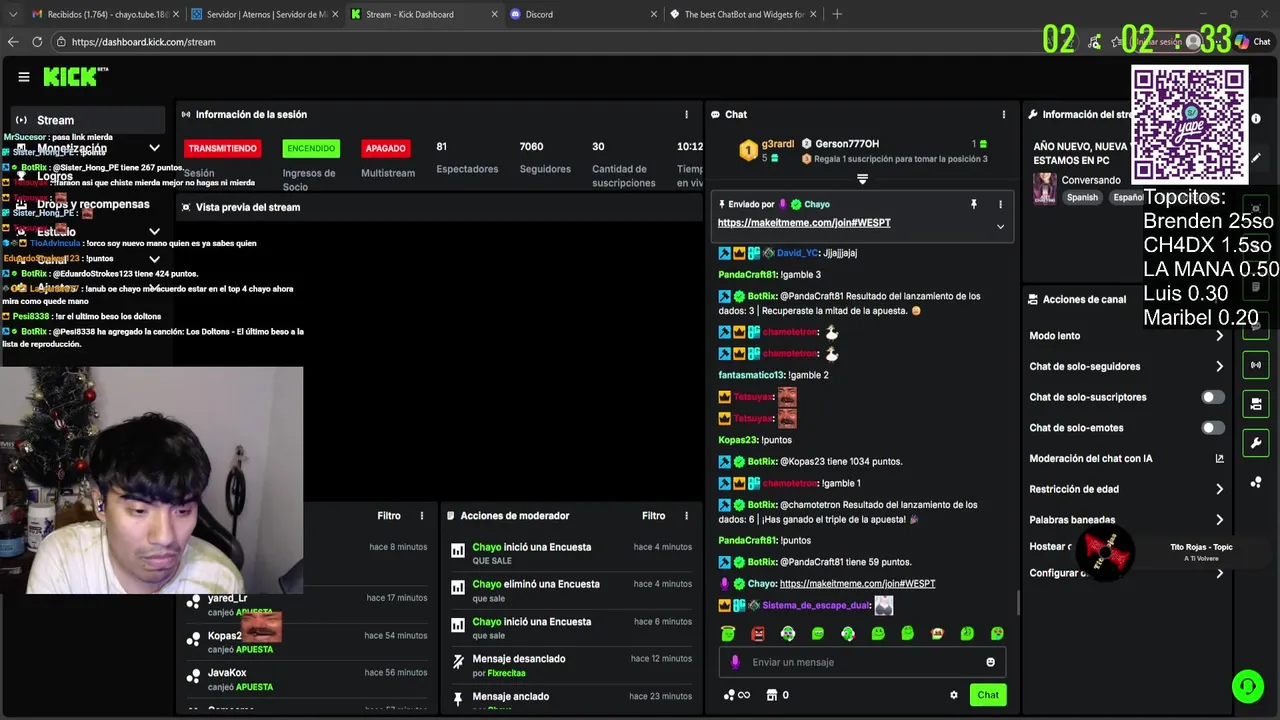
Task: Open external link for Moderación del chat con IA
Action: 1219,459
